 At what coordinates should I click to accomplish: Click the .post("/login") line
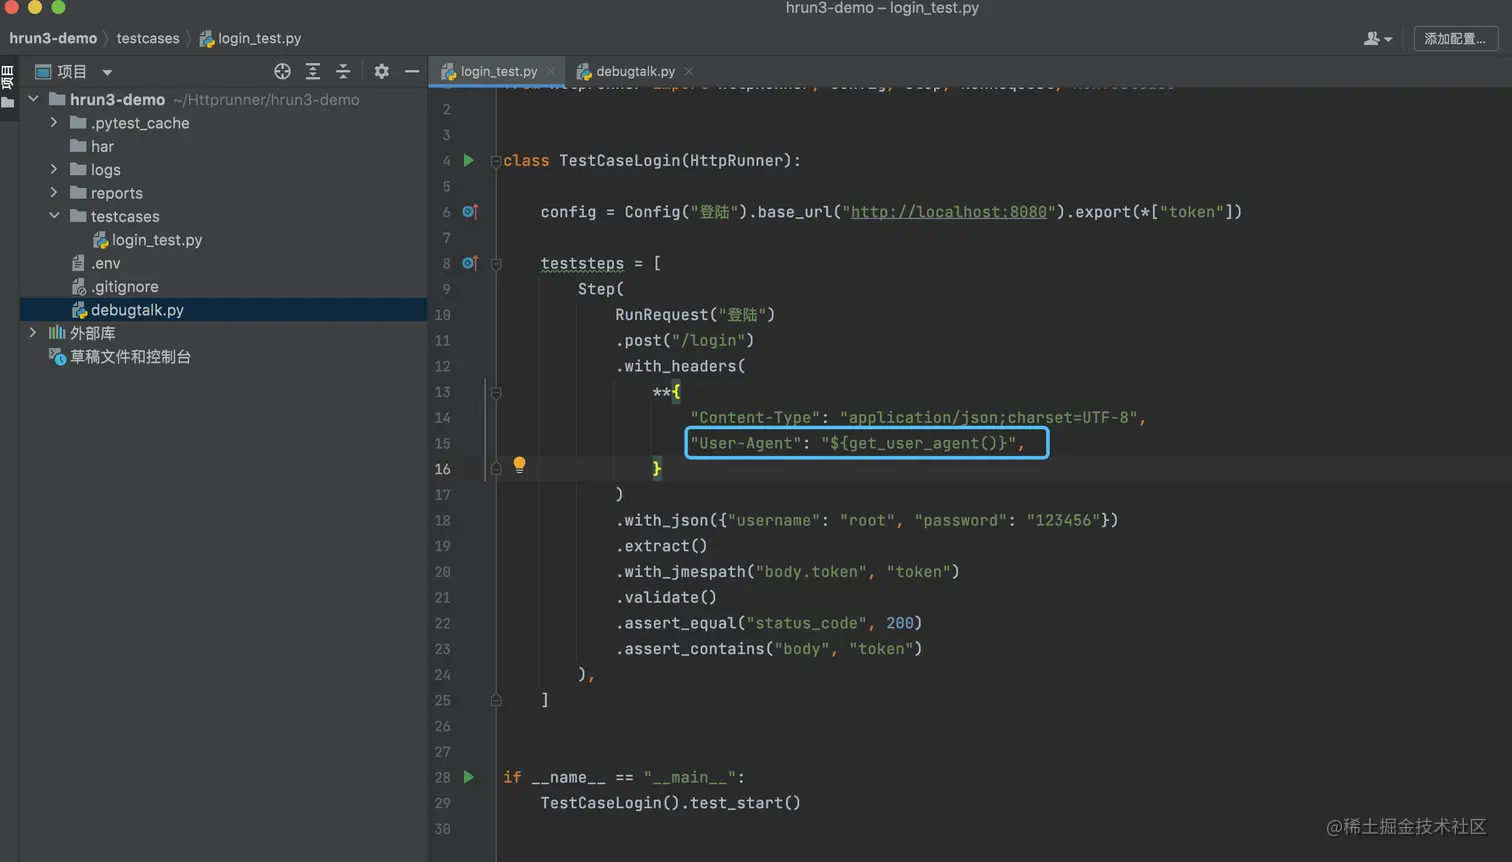click(685, 340)
